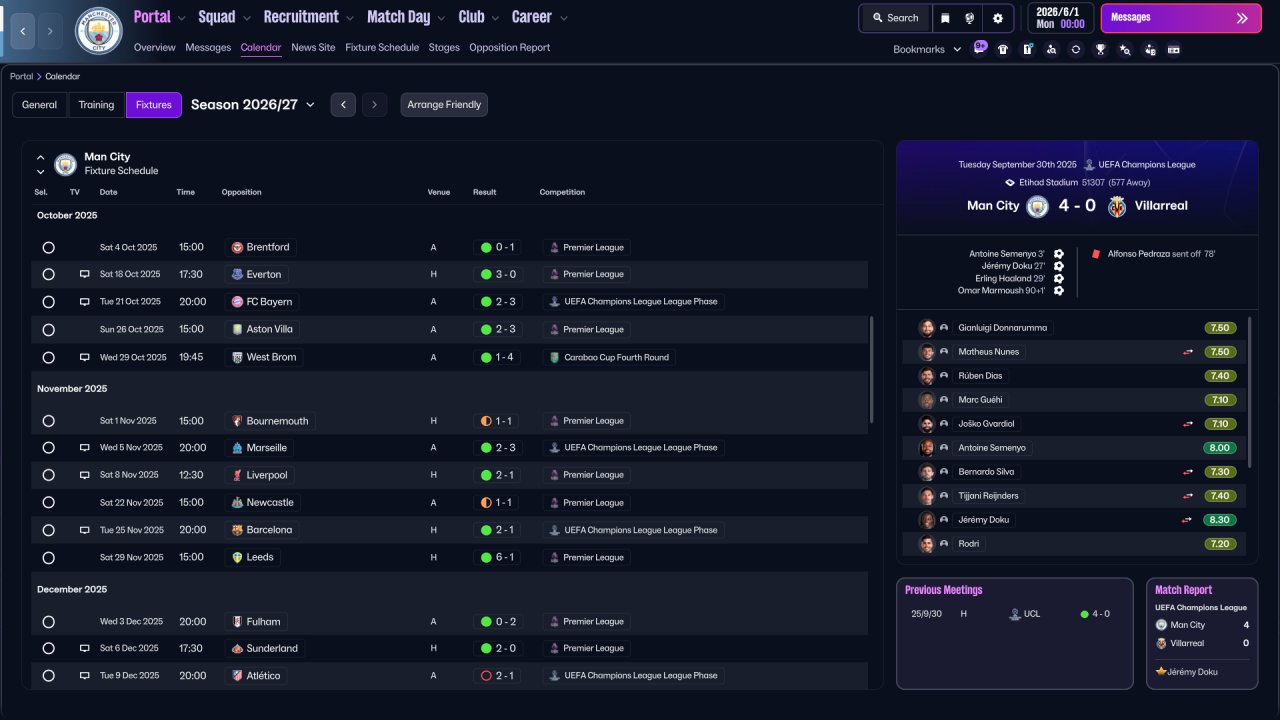Viewport: 1280px width, 720px height.
Task: Select the Atlético fixture radio button
Action: click(48, 676)
